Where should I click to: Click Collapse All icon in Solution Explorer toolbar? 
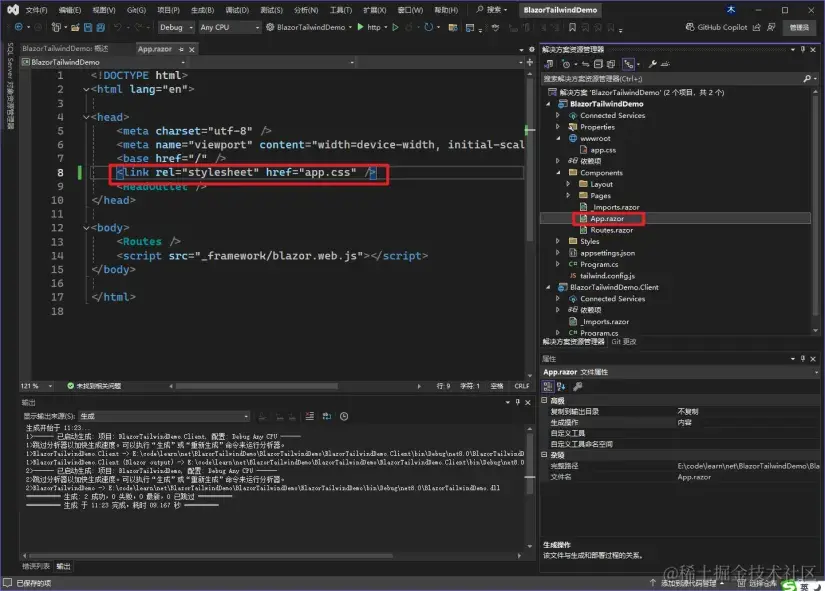(x=598, y=64)
